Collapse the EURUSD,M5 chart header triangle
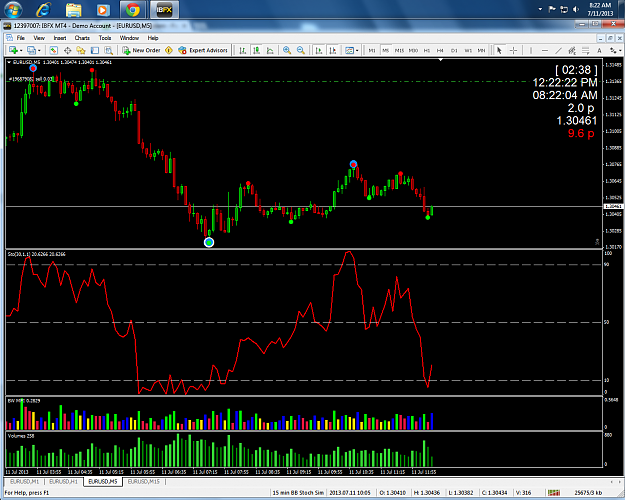 point(9,62)
